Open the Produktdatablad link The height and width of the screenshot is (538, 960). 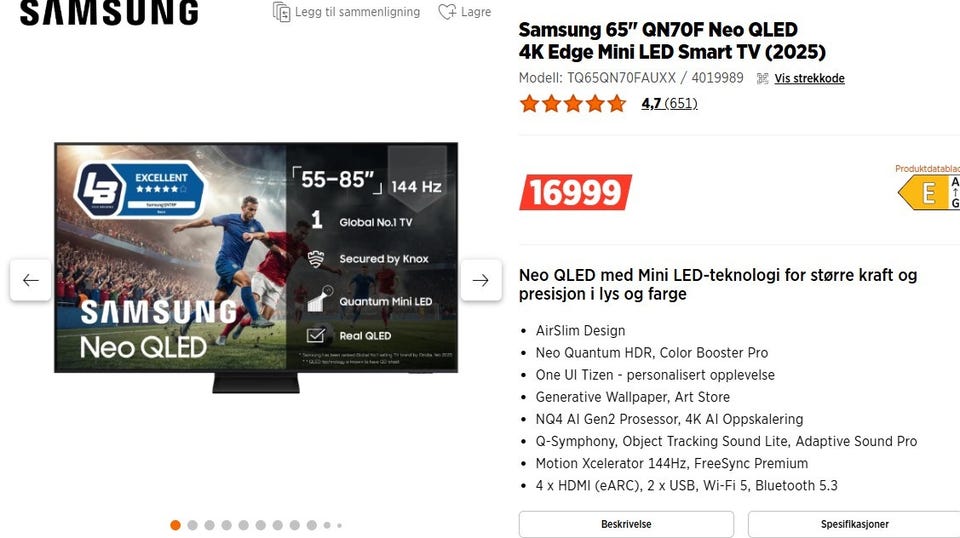coord(927,168)
